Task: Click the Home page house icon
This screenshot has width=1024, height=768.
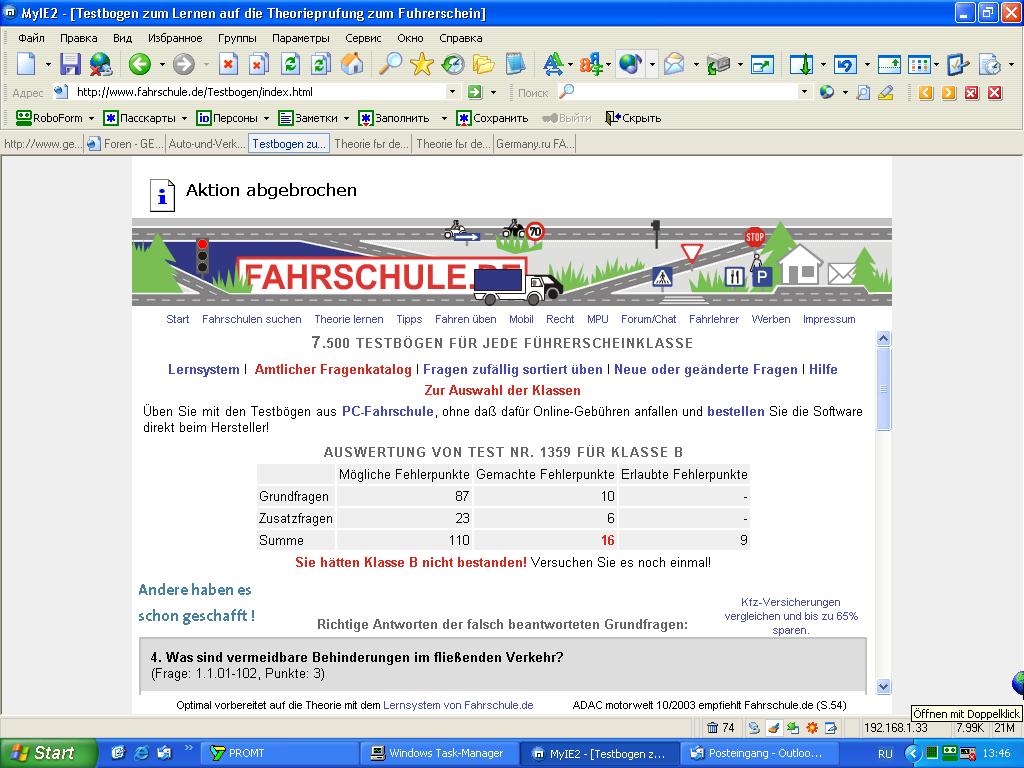Action: pos(351,65)
